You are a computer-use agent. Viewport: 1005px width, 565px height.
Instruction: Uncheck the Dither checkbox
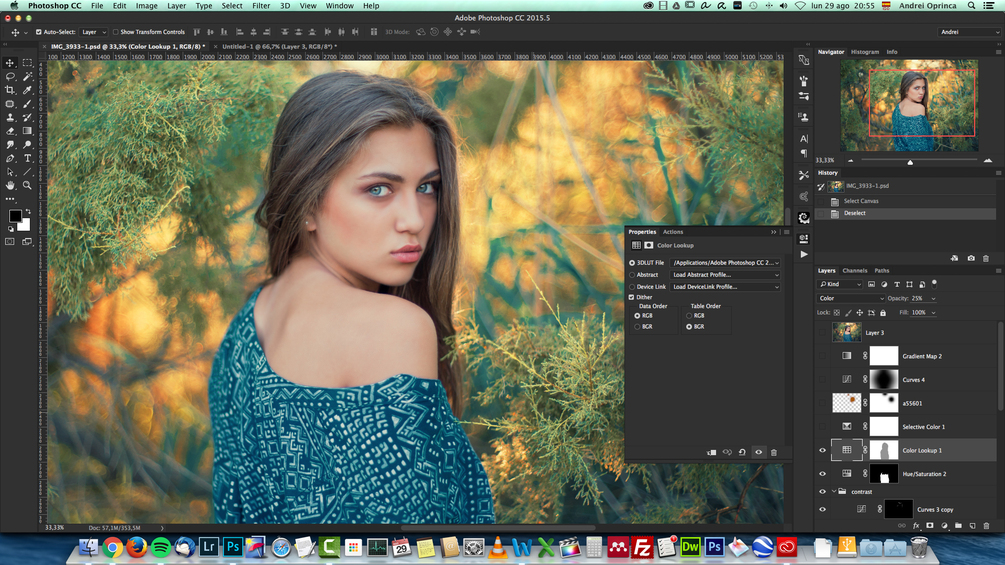(631, 297)
